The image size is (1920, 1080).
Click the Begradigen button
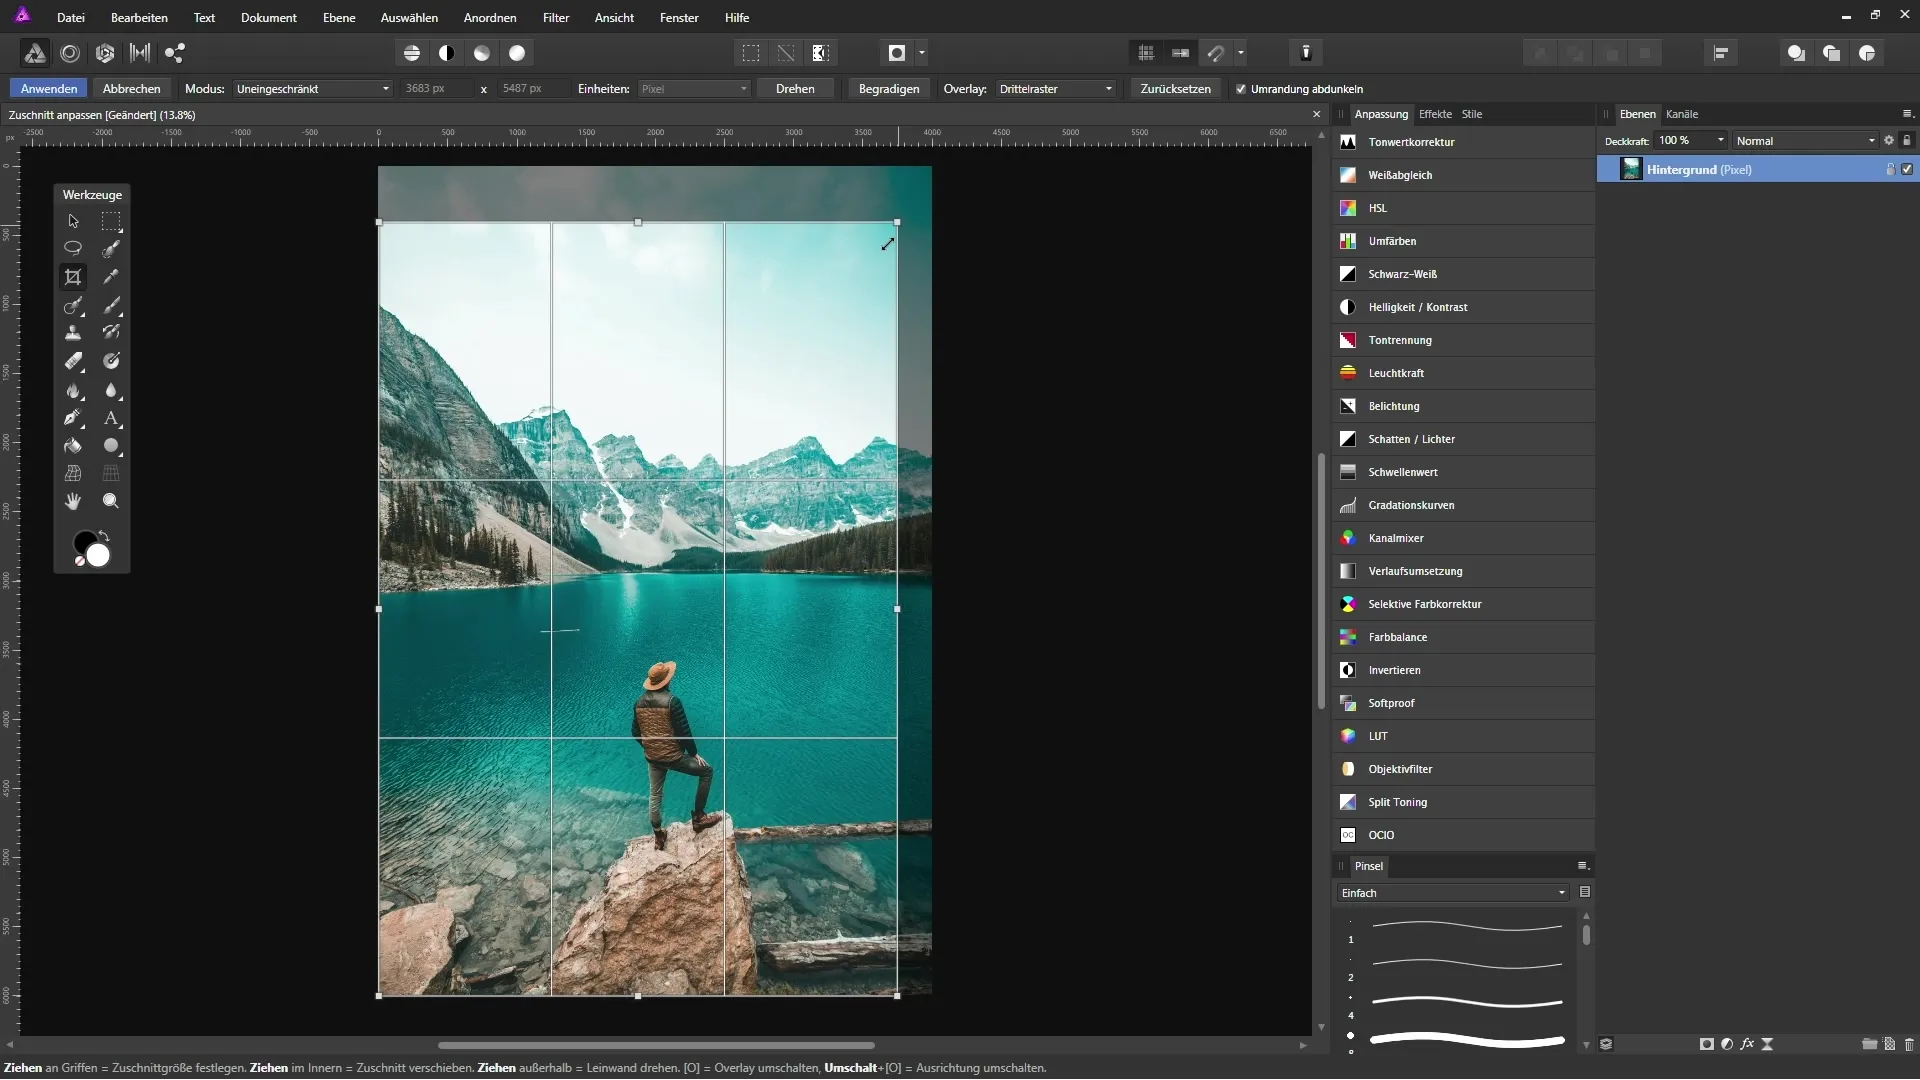pos(889,89)
